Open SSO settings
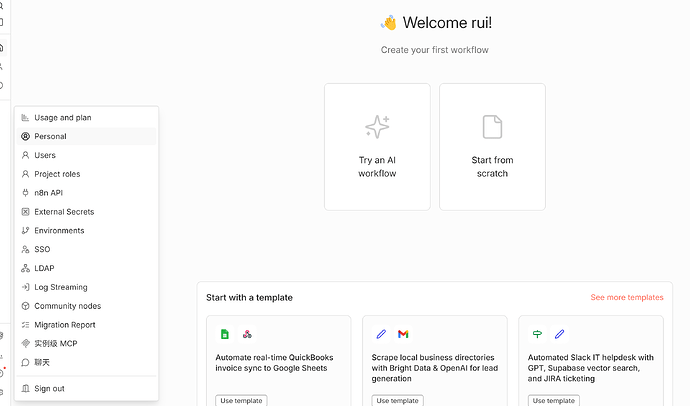 [x=86, y=249]
